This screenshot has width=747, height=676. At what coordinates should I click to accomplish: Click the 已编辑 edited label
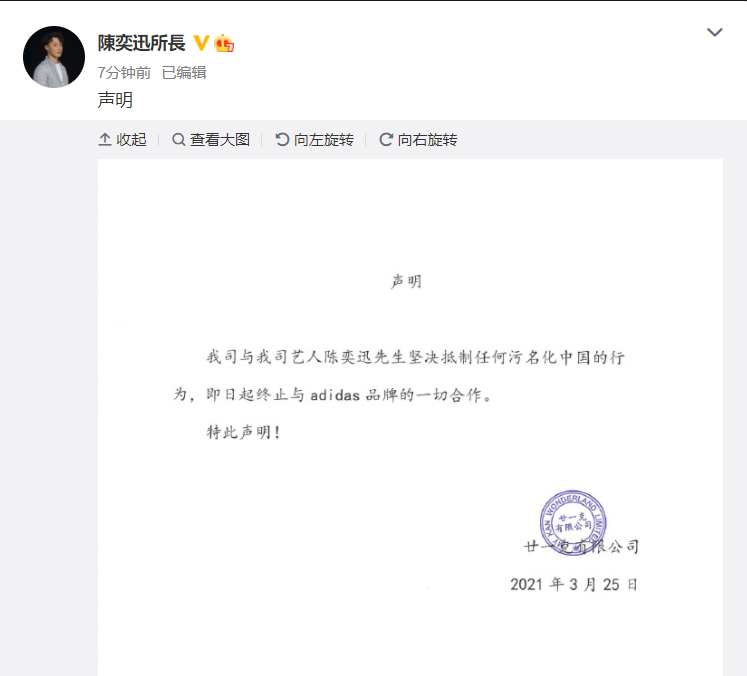[x=184, y=73]
